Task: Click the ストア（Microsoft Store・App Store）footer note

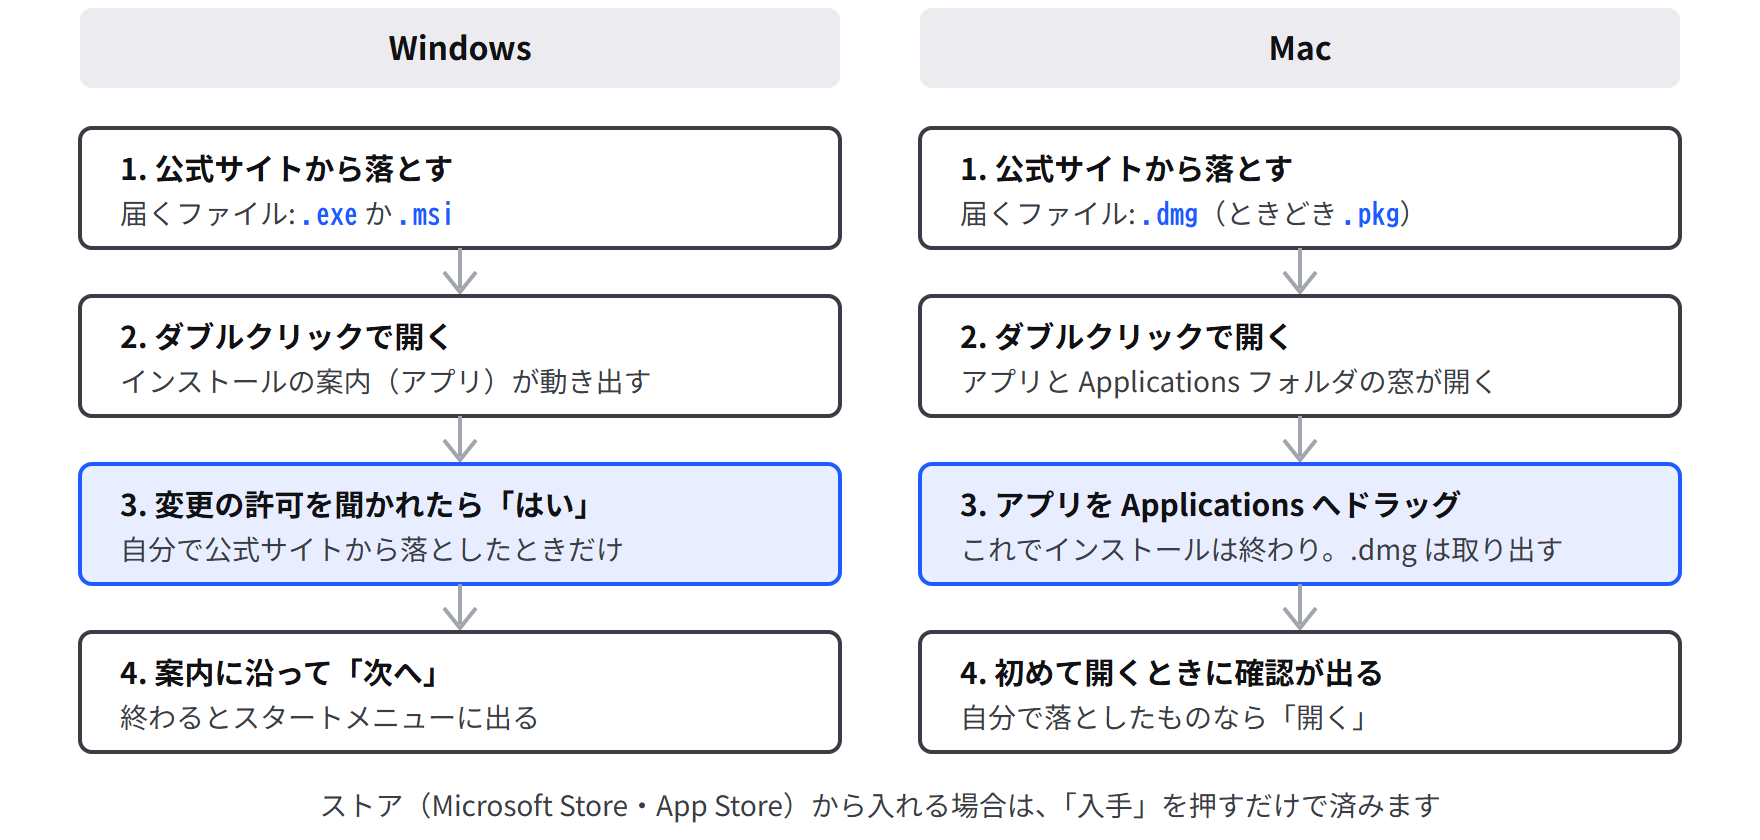Action: point(880,806)
